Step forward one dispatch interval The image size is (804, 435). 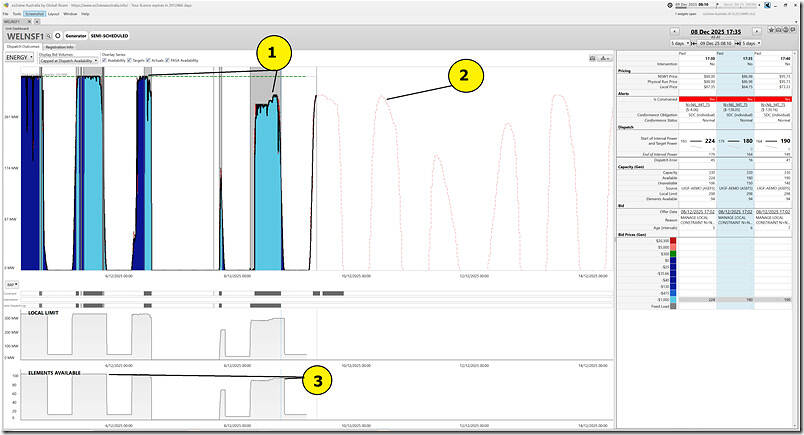click(756, 31)
